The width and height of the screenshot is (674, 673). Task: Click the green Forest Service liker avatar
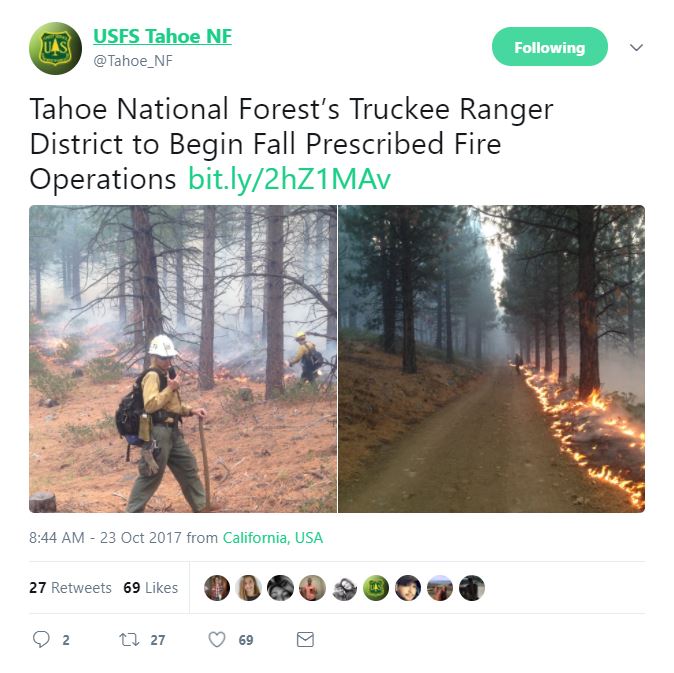coord(376,587)
